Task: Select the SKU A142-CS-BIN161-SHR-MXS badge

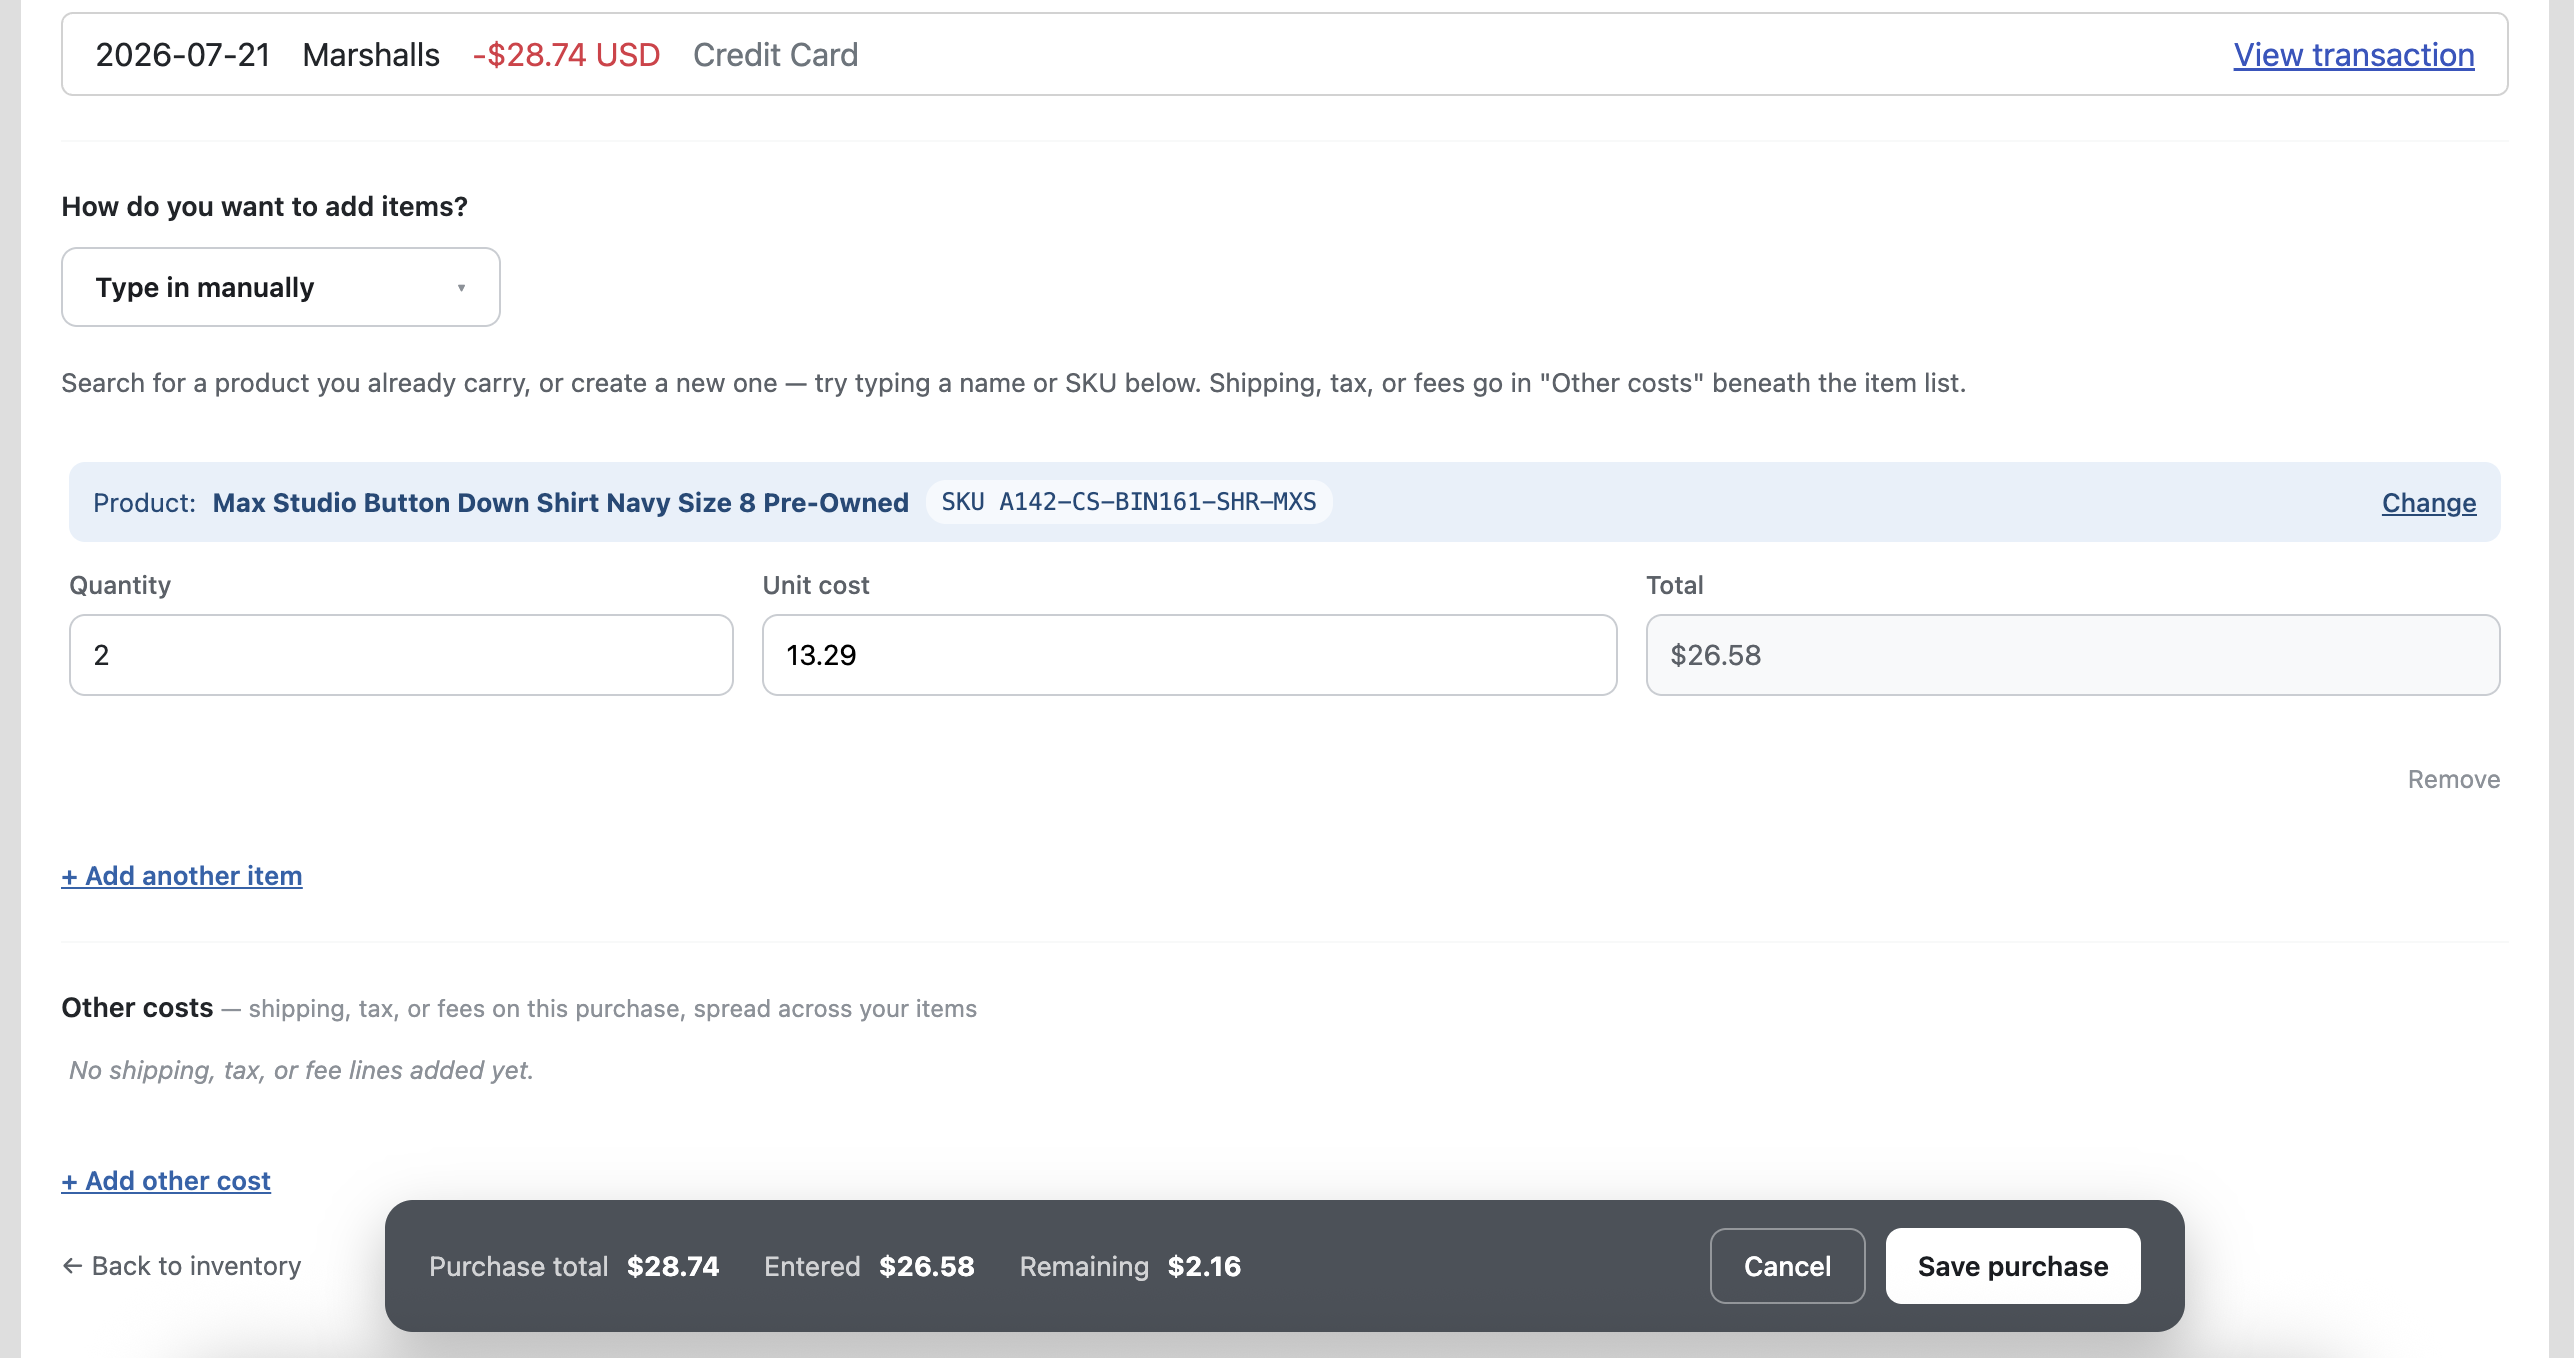Action: (x=1129, y=502)
